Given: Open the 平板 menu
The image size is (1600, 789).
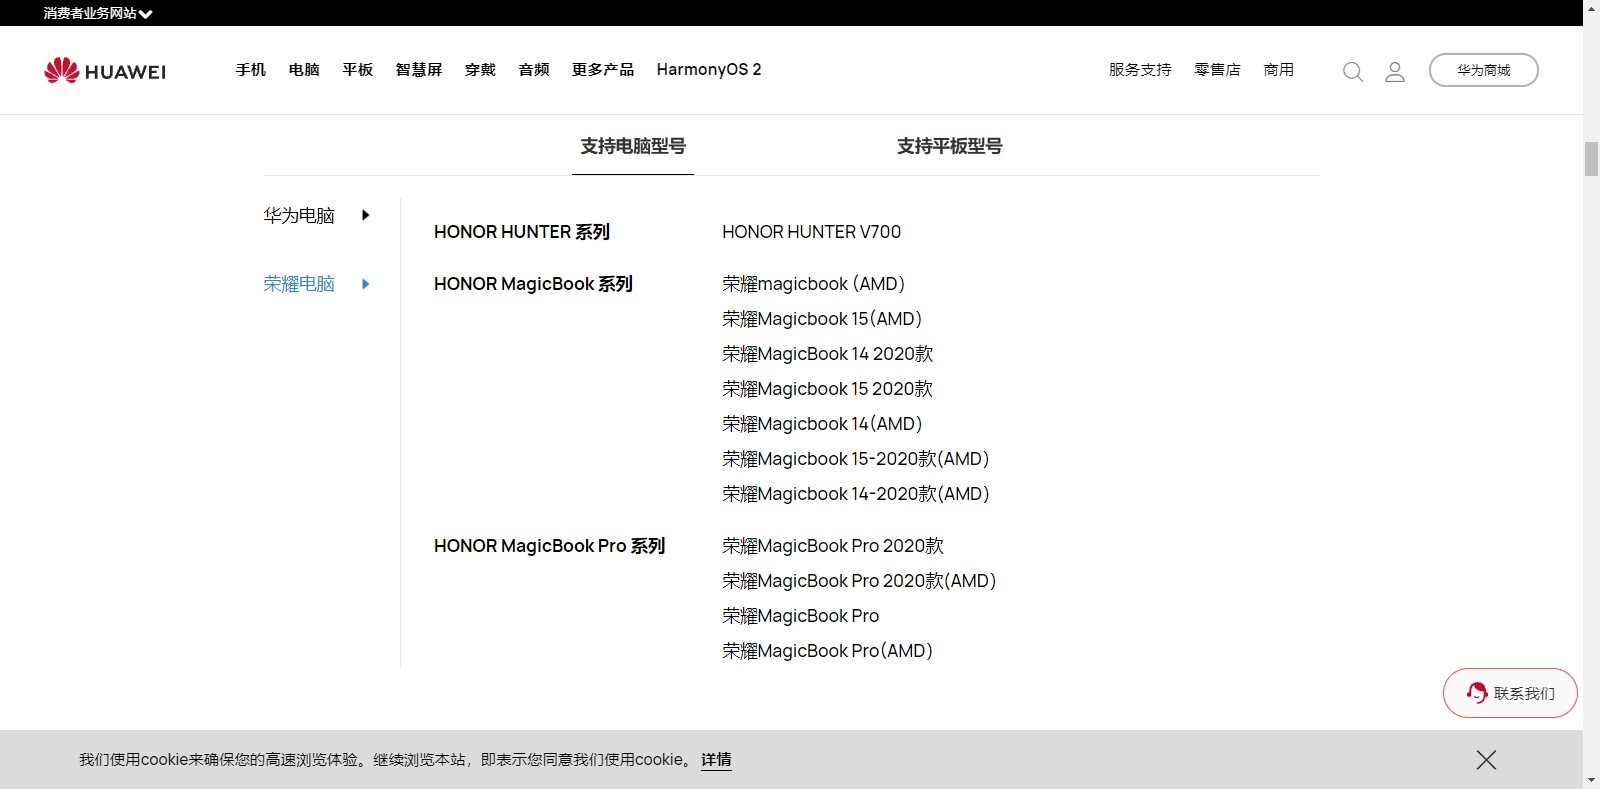Looking at the screenshot, I should tap(357, 70).
